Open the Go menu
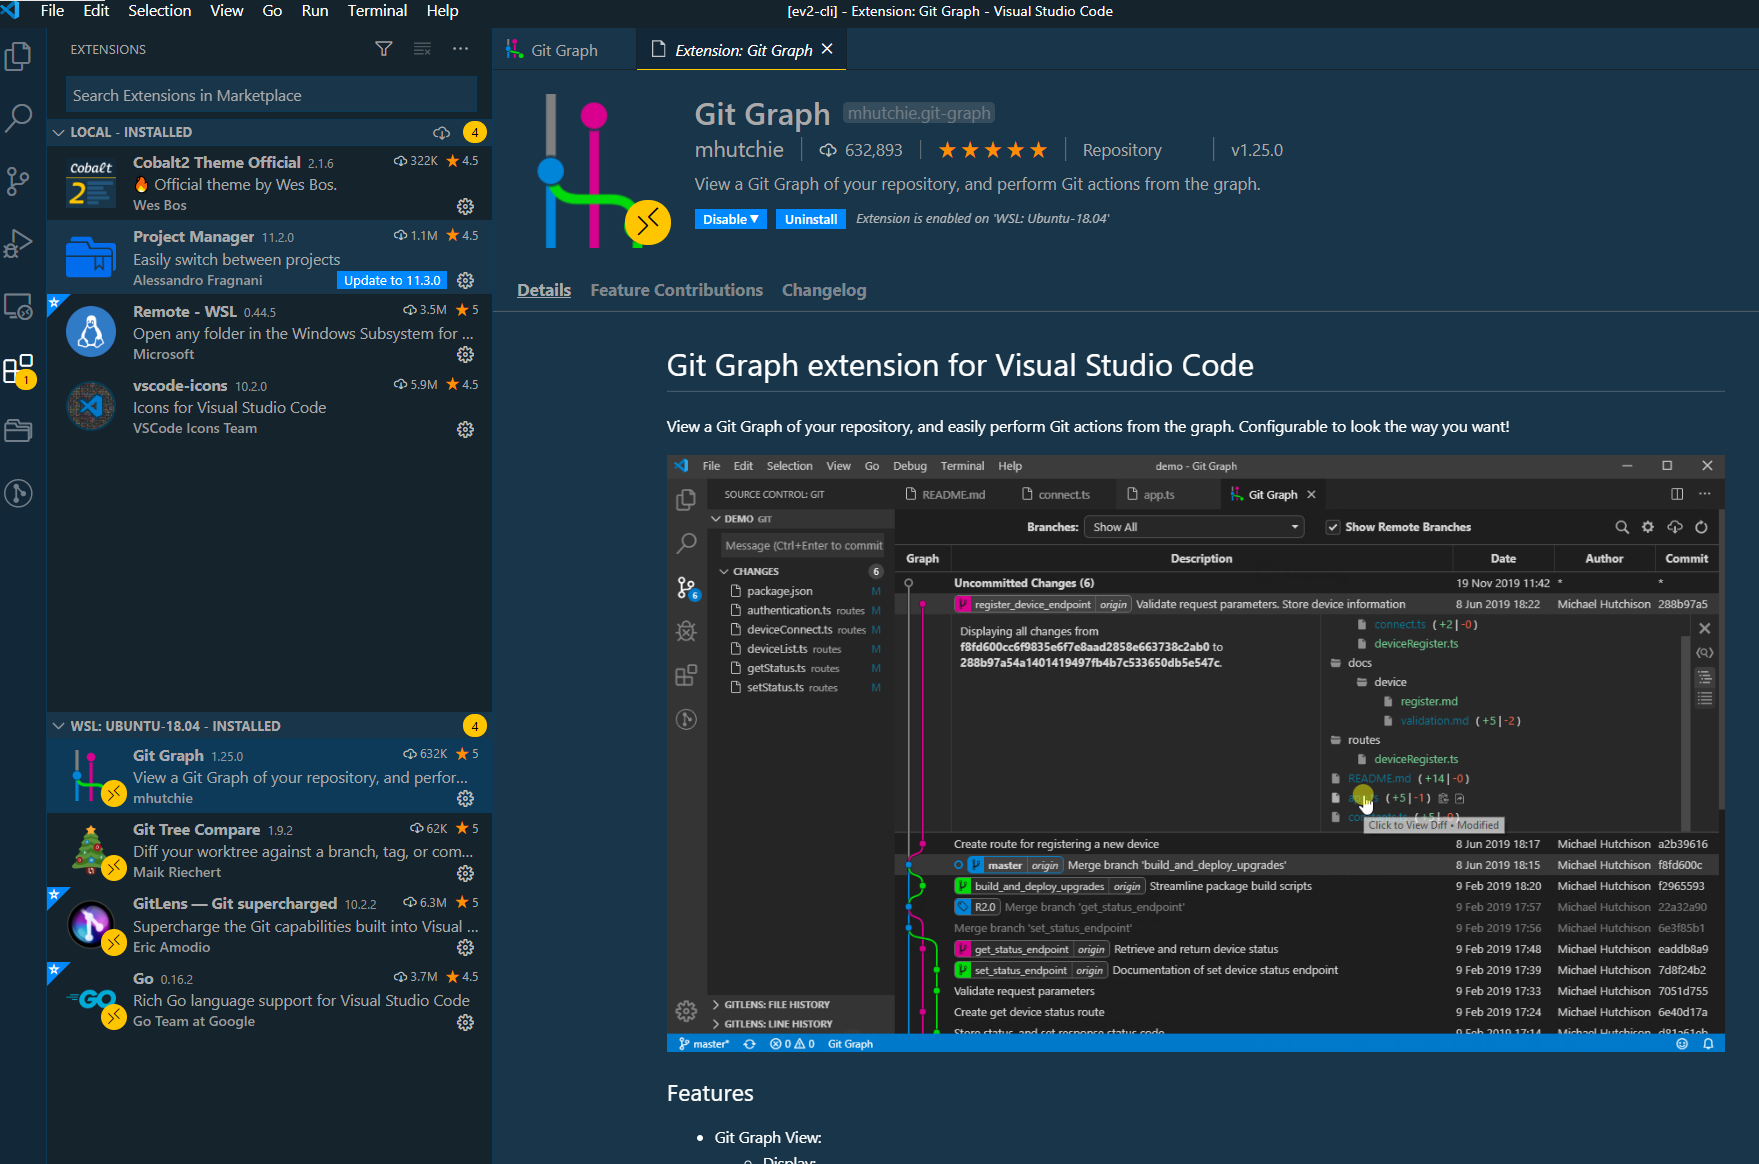The height and width of the screenshot is (1164, 1759). coord(272,10)
